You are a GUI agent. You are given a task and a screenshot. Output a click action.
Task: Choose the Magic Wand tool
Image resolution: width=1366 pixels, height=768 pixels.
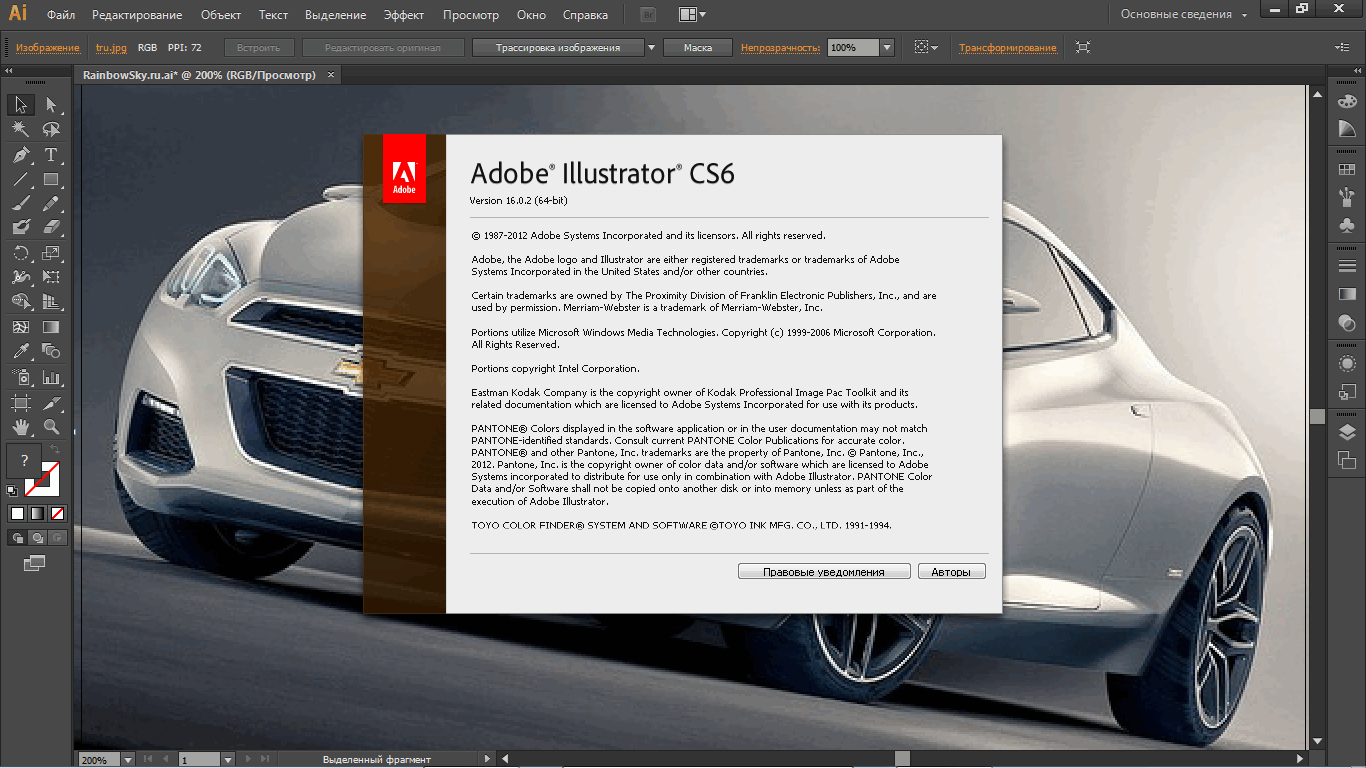click(x=21, y=130)
